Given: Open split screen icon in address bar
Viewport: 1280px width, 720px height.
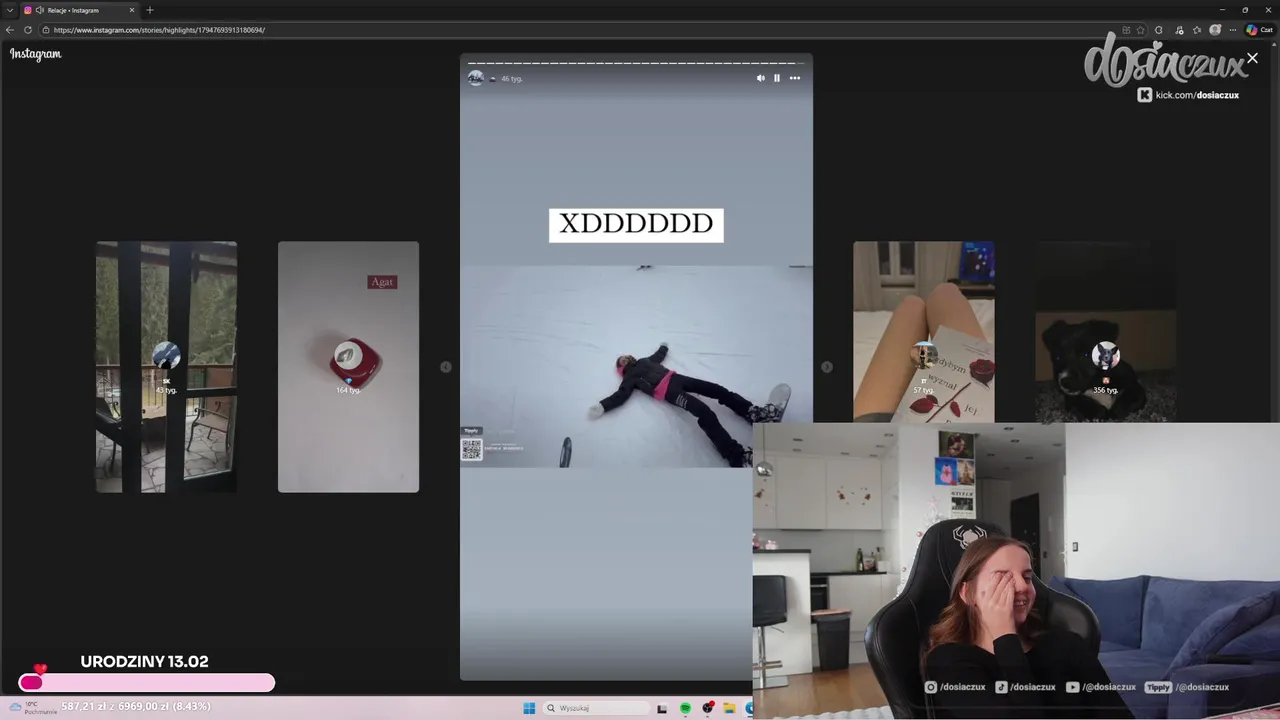Looking at the screenshot, I should [x=1126, y=30].
